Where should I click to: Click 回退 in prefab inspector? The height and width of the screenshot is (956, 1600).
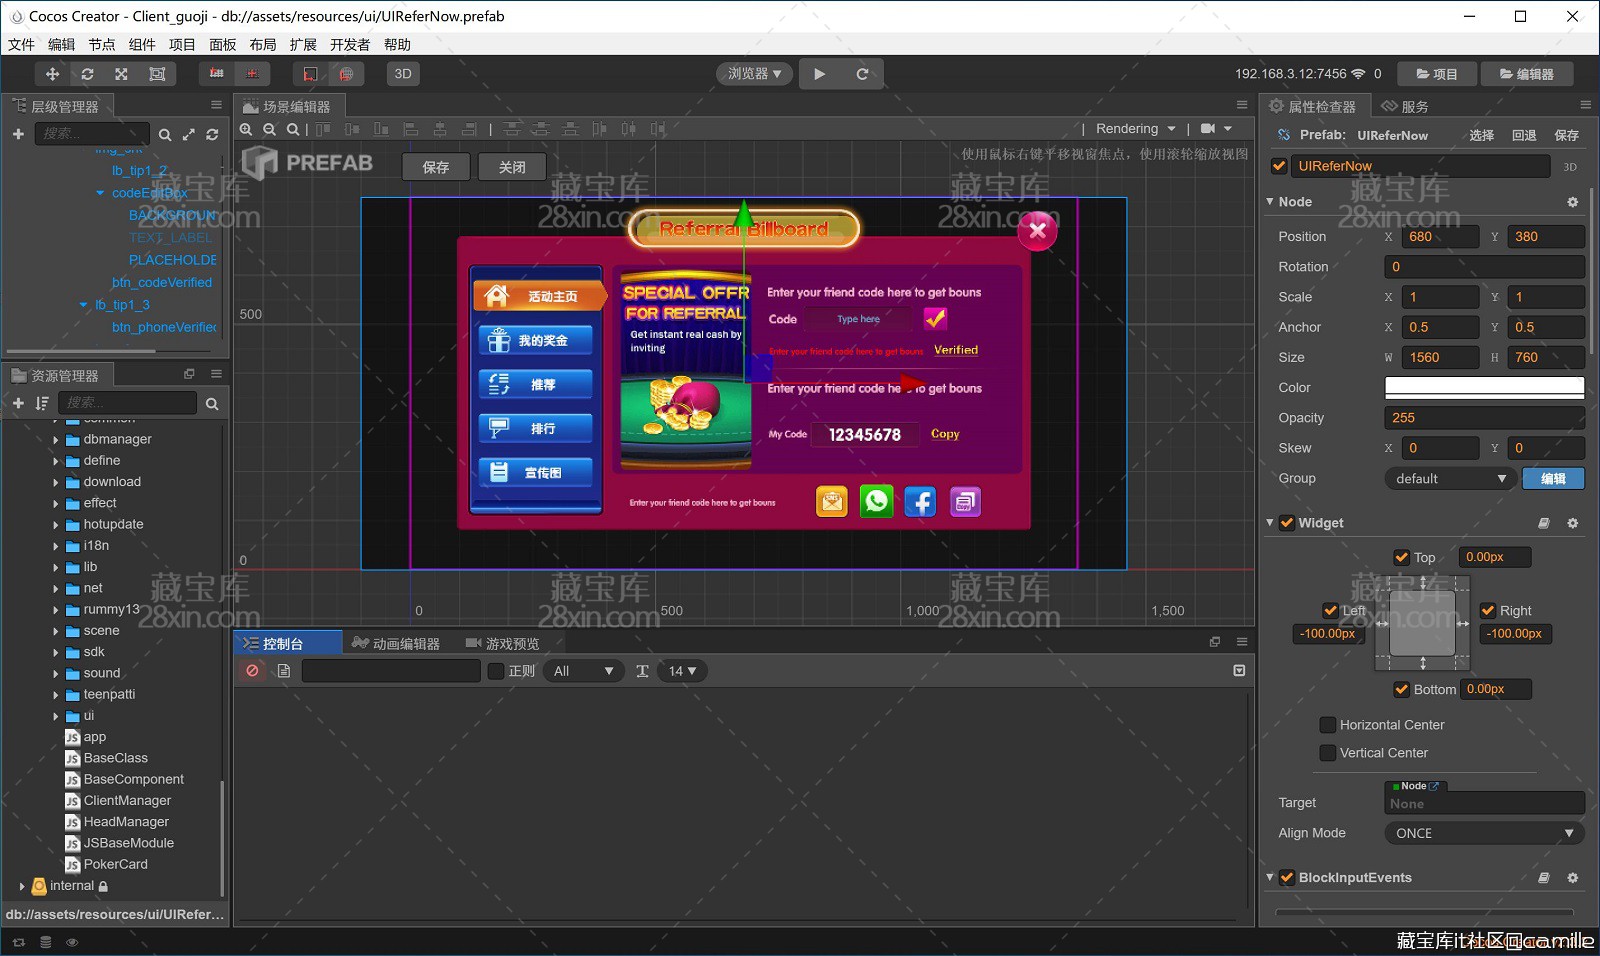[1524, 136]
